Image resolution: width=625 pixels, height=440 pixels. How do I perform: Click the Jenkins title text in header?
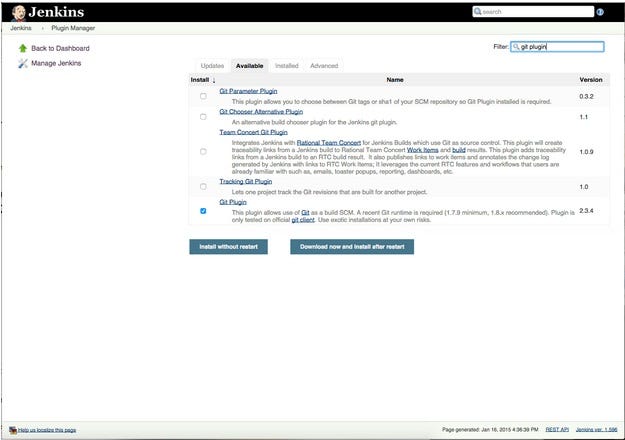tap(56, 12)
